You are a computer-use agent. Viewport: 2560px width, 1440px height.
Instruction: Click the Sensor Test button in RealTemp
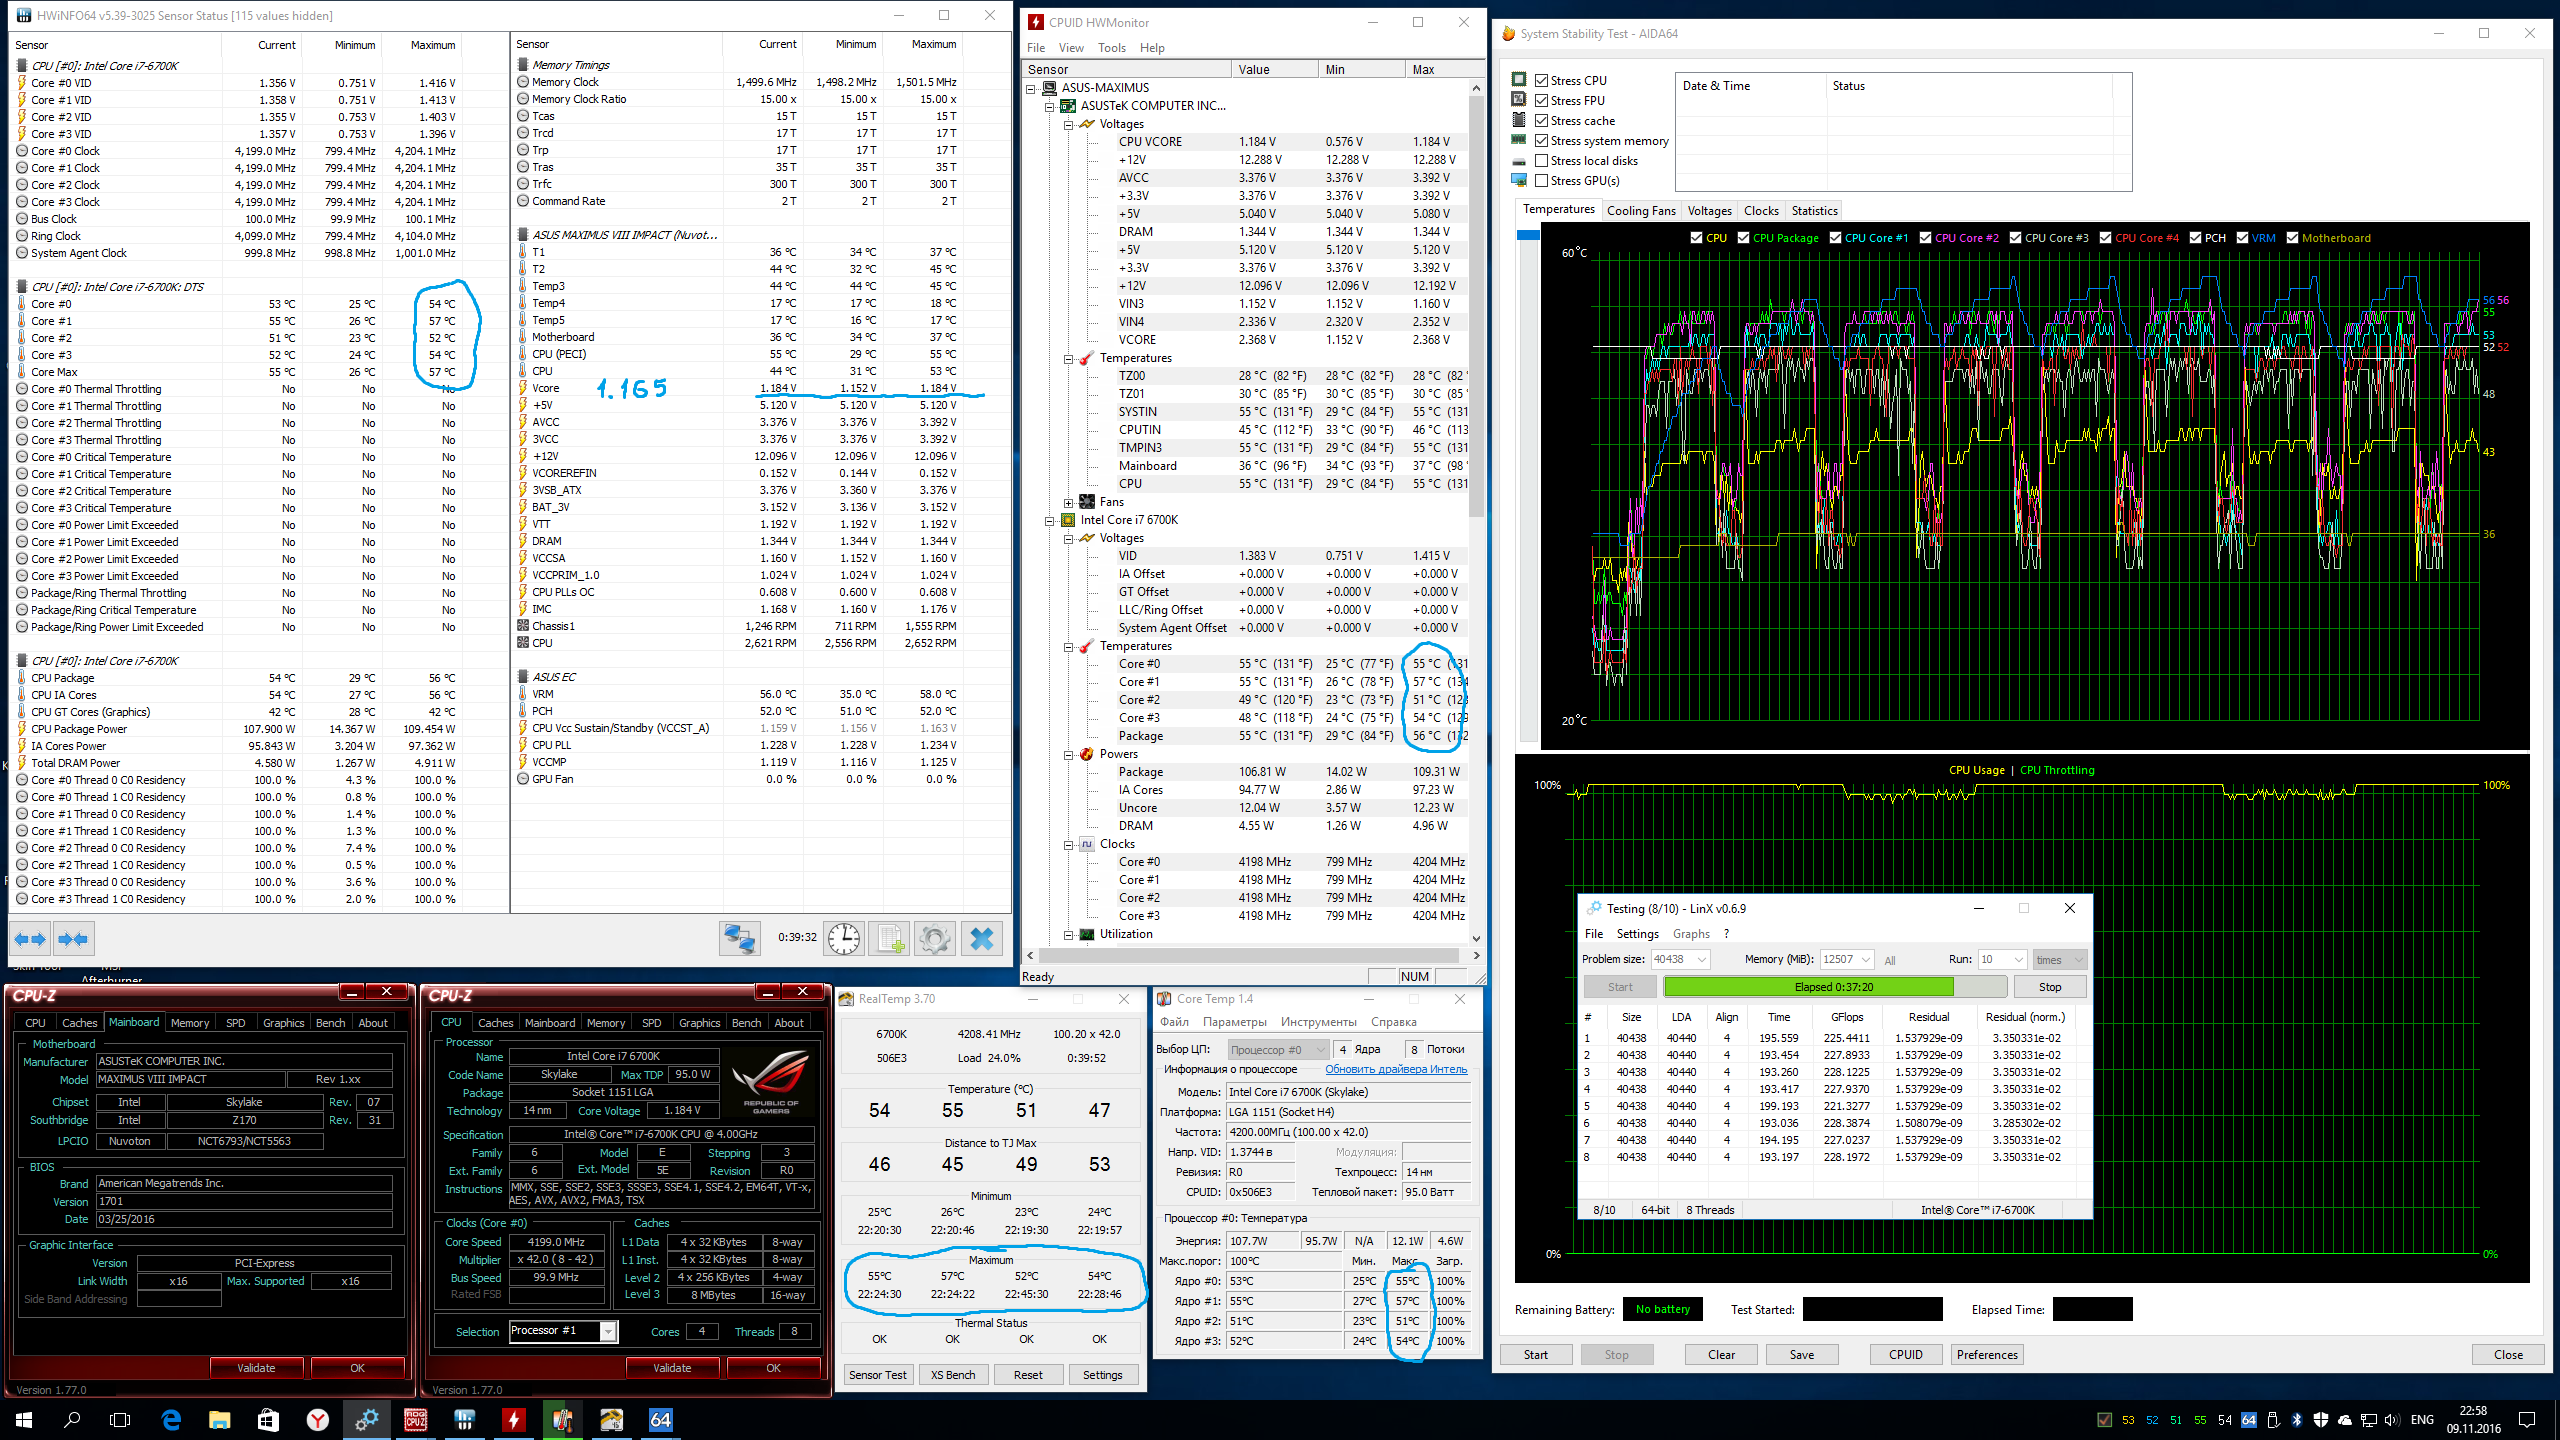click(x=877, y=1375)
